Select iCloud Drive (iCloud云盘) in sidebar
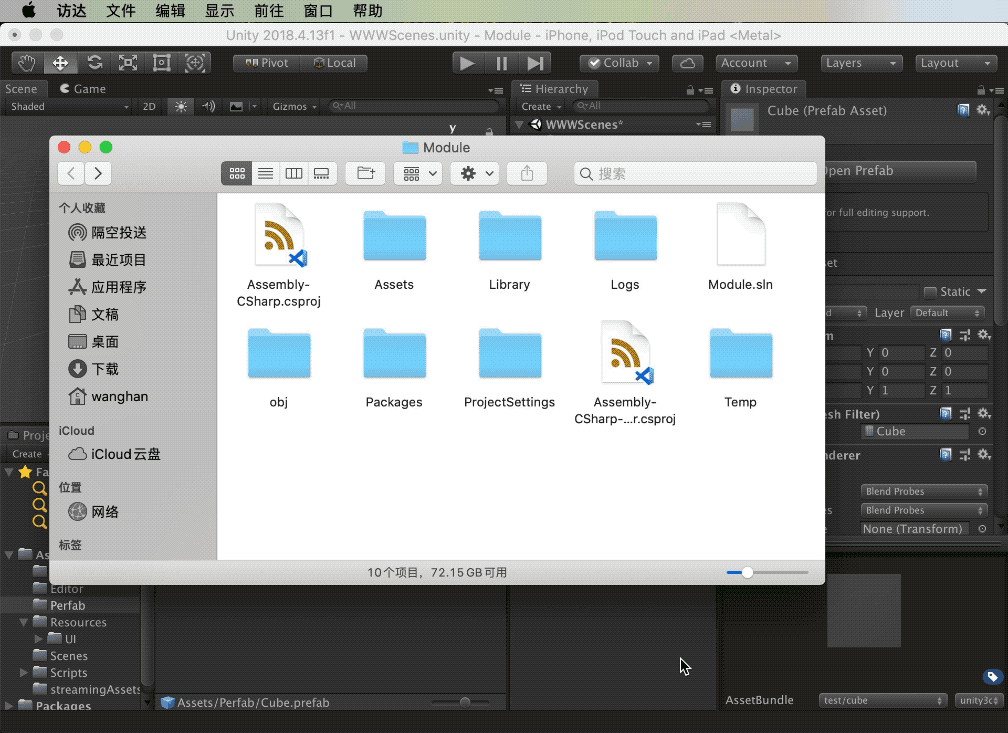This screenshot has width=1008, height=733. tap(114, 454)
